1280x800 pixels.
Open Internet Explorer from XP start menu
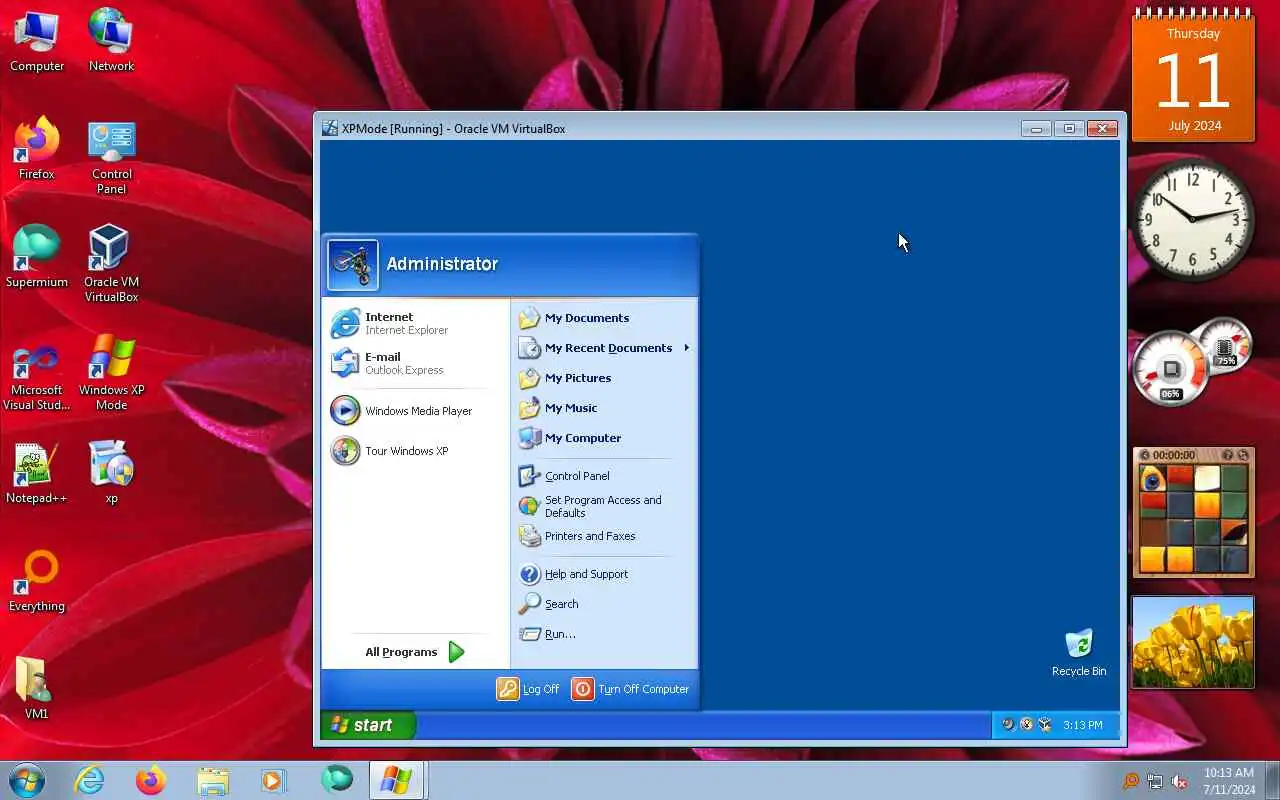(416, 323)
